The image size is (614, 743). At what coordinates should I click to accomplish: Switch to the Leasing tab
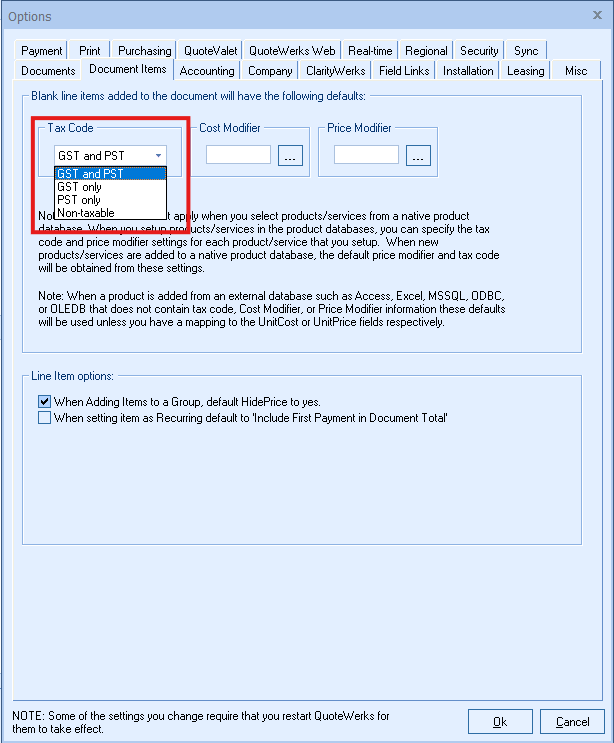click(525, 71)
